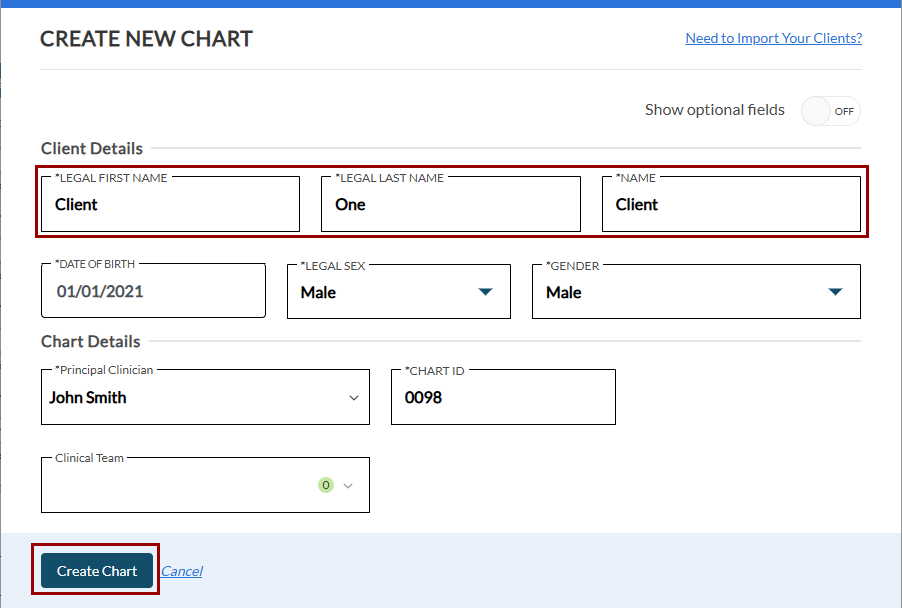
Task: Click the Legal First Name field
Action: point(170,205)
